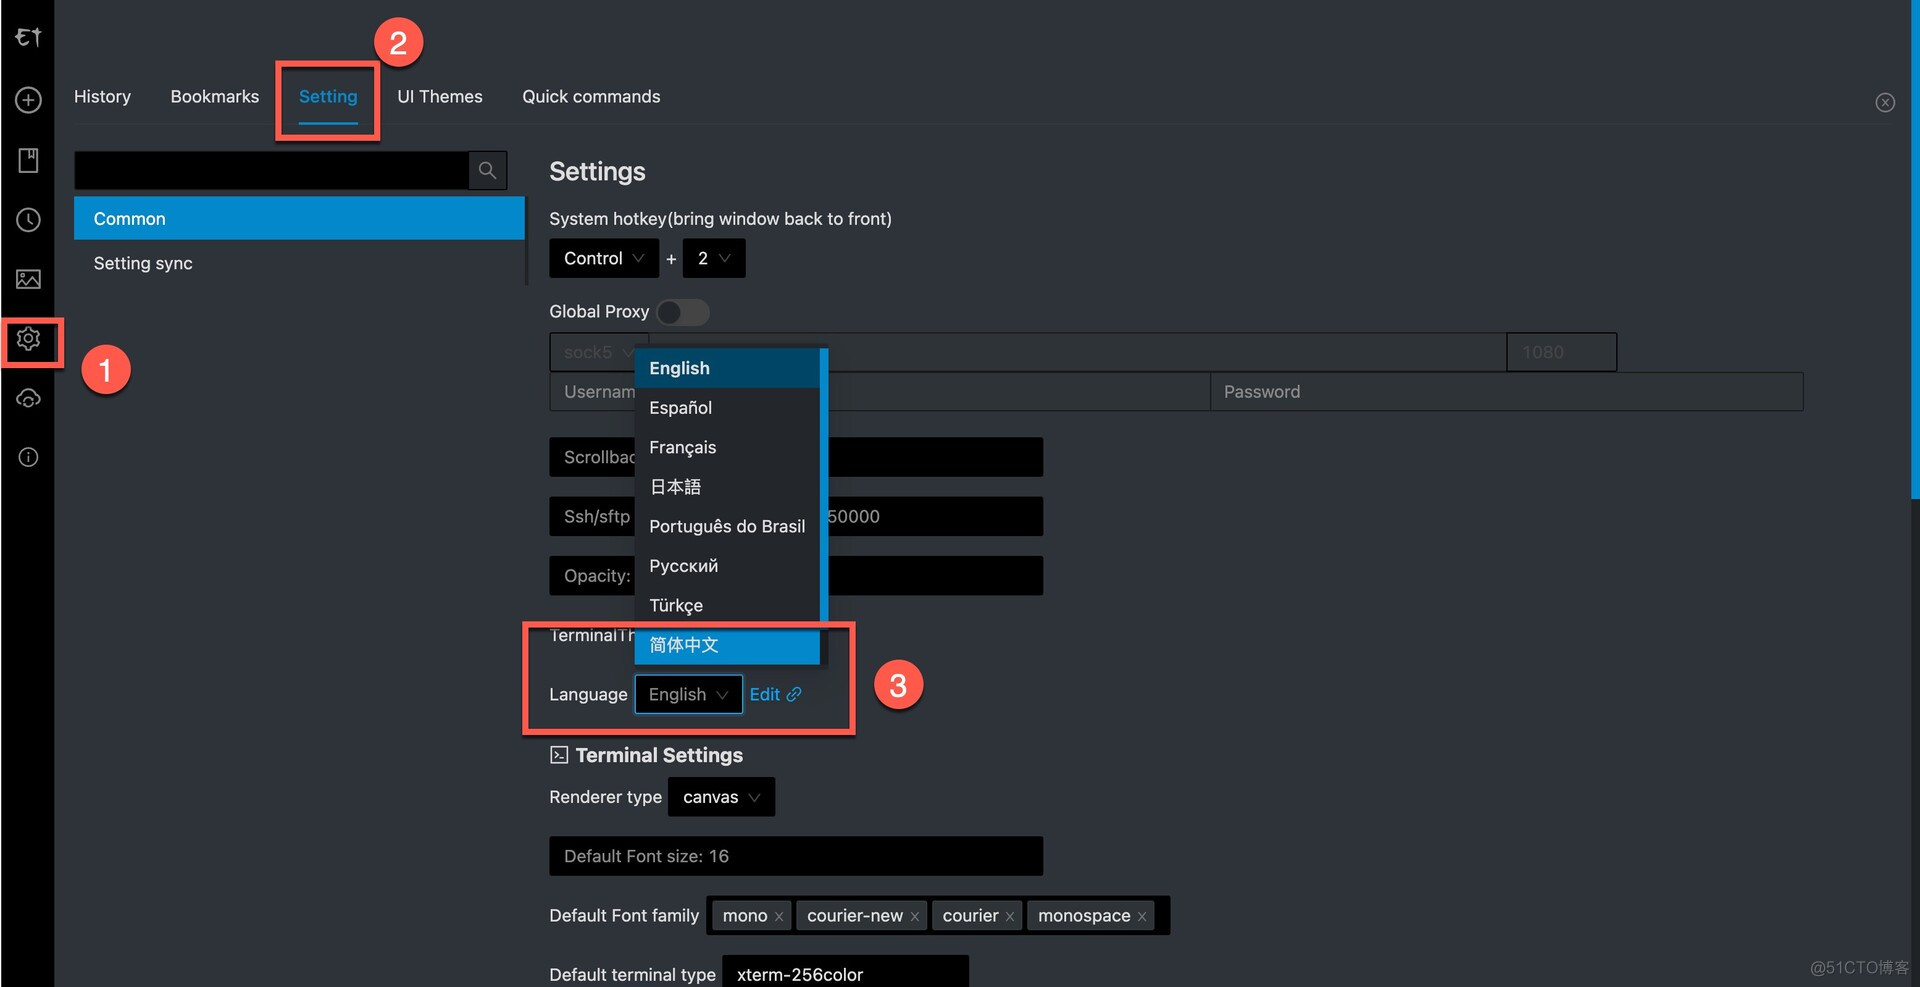Switch to the History tab
This screenshot has width=1920, height=987.
click(102, 96)
